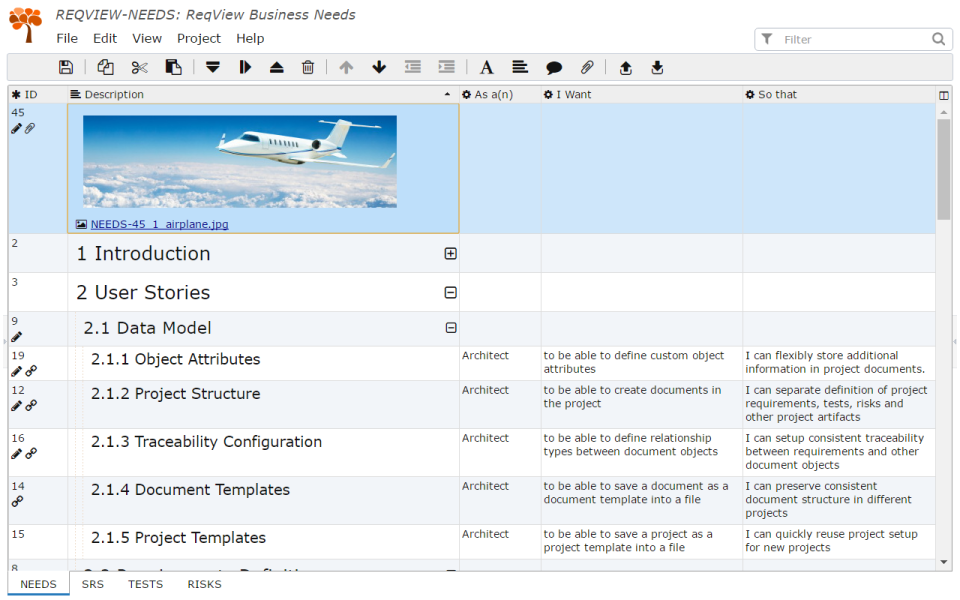Open the View menu
The image size is (960, 600).
tap(147, 39)
